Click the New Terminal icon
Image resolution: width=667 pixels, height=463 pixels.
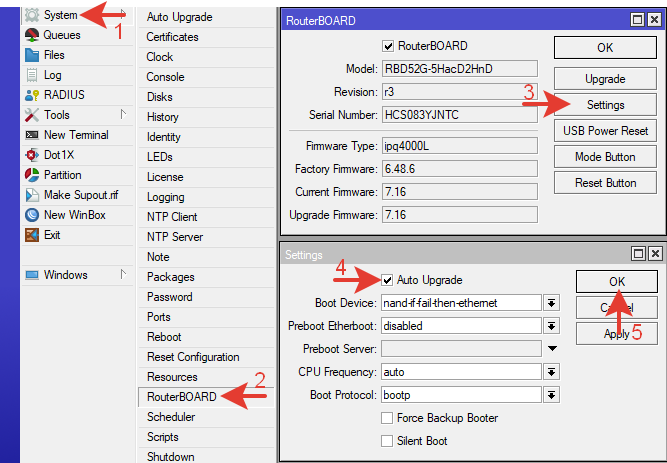tap(32, 135)
